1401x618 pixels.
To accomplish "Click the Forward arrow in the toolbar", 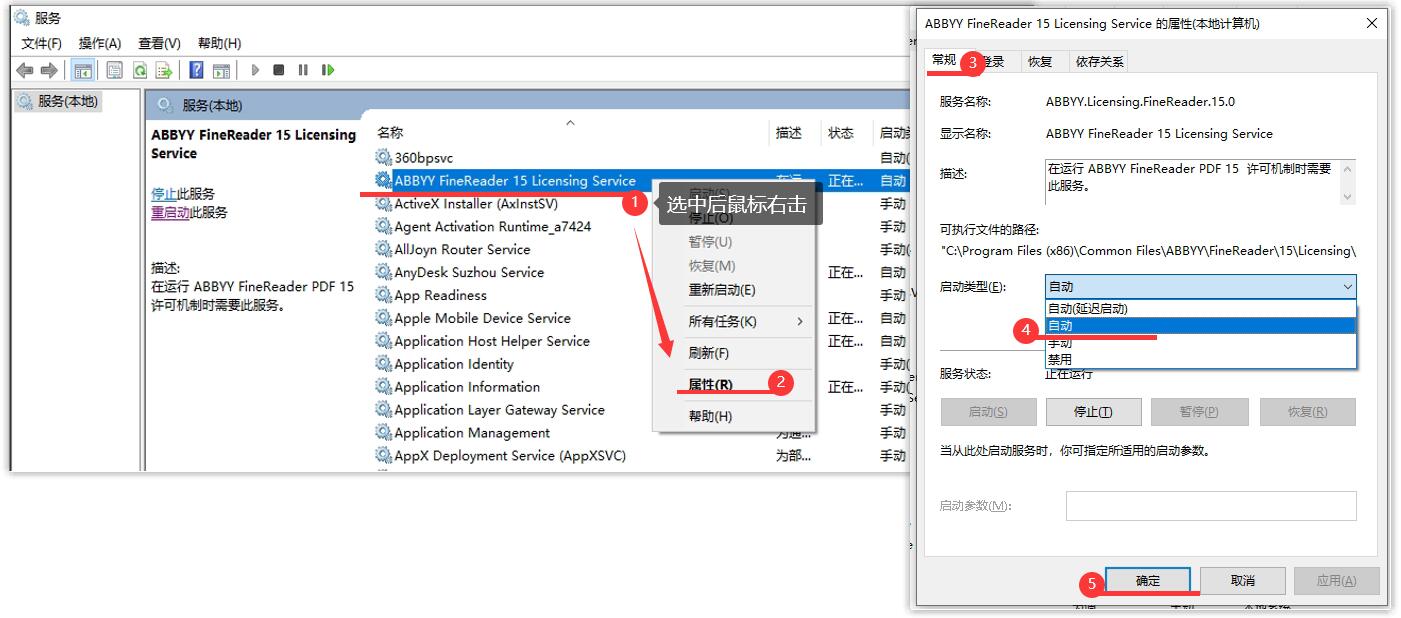I will 48,70.
